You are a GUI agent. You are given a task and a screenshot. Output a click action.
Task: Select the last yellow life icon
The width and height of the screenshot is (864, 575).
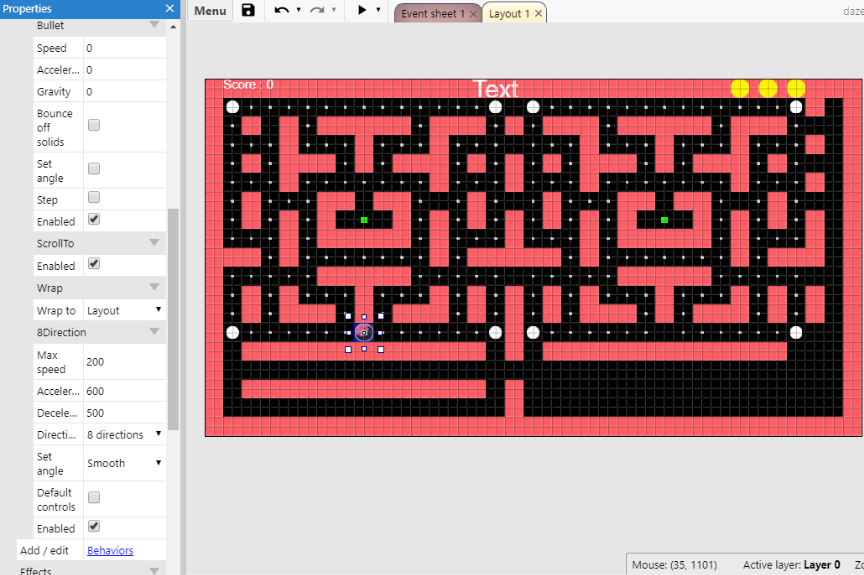(x=796, y=88)
